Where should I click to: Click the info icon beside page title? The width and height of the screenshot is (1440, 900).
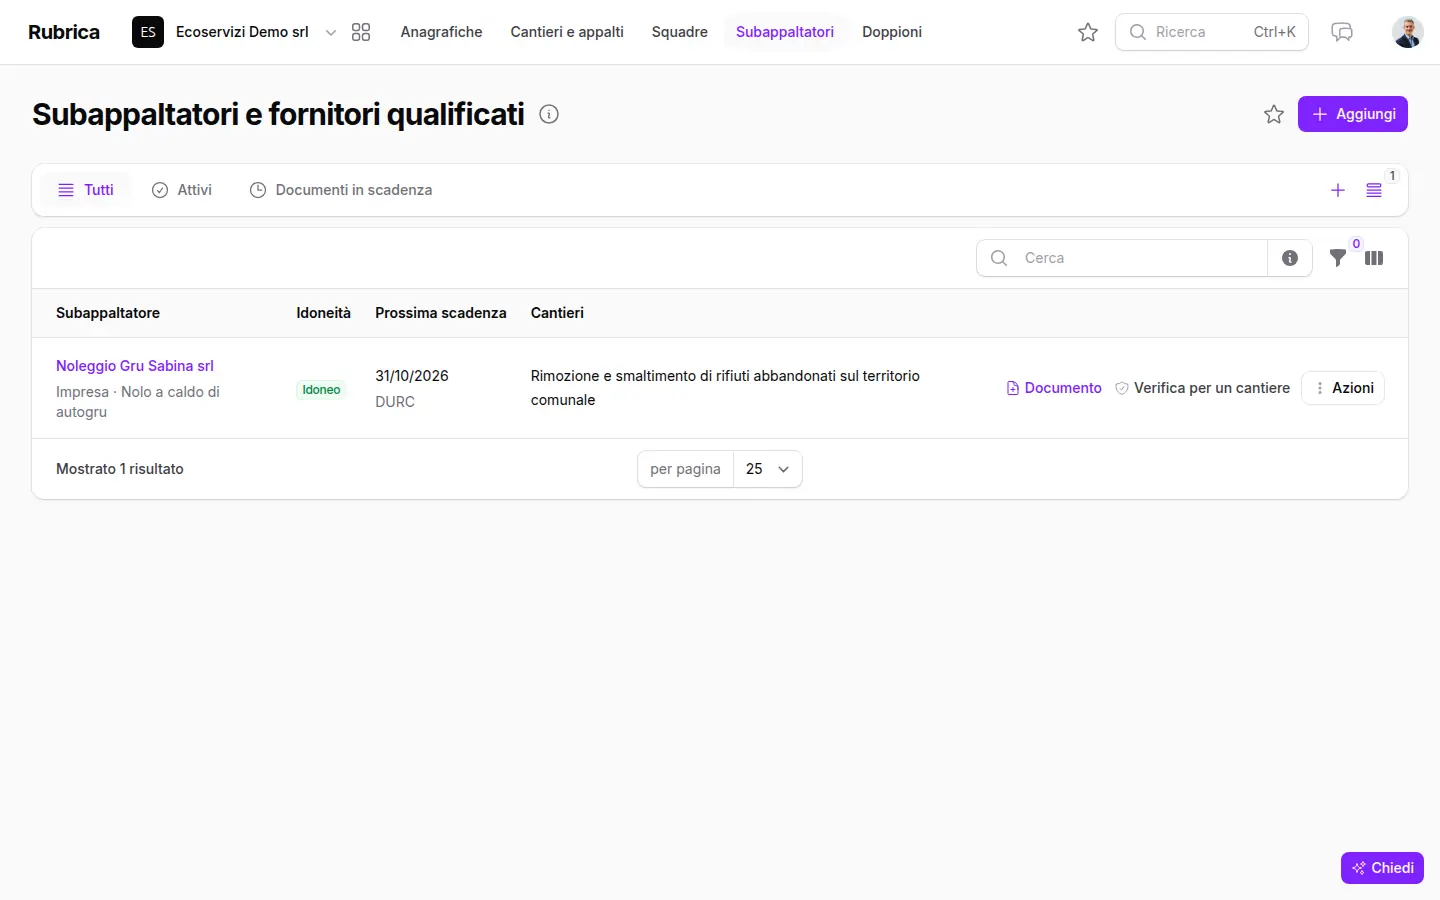[x=549, y=114]
